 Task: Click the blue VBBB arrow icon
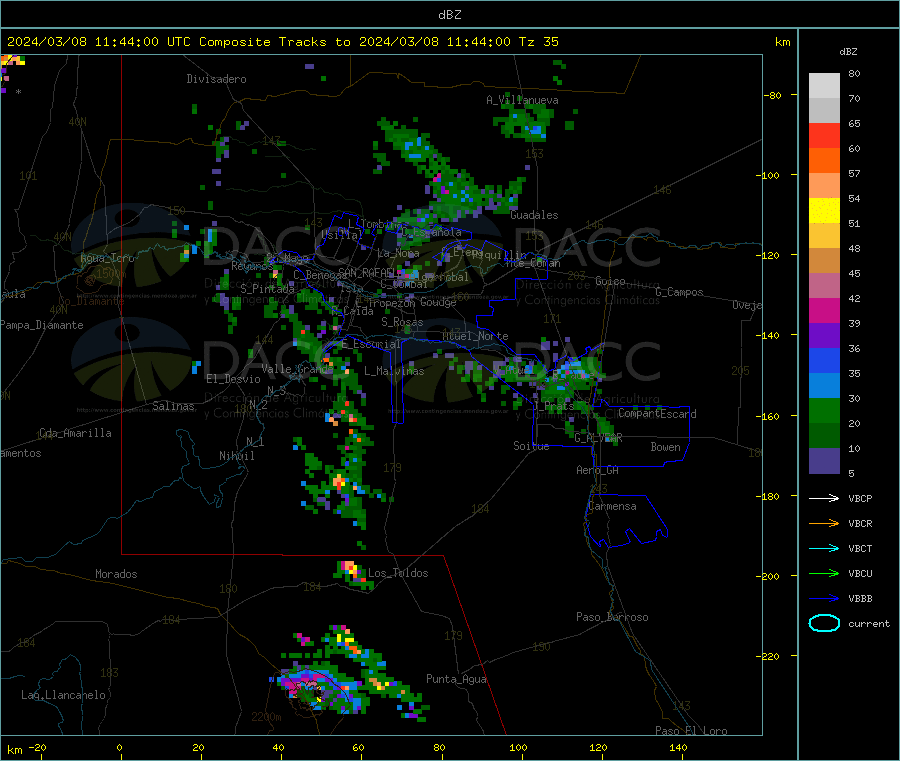tap(824, 598)
